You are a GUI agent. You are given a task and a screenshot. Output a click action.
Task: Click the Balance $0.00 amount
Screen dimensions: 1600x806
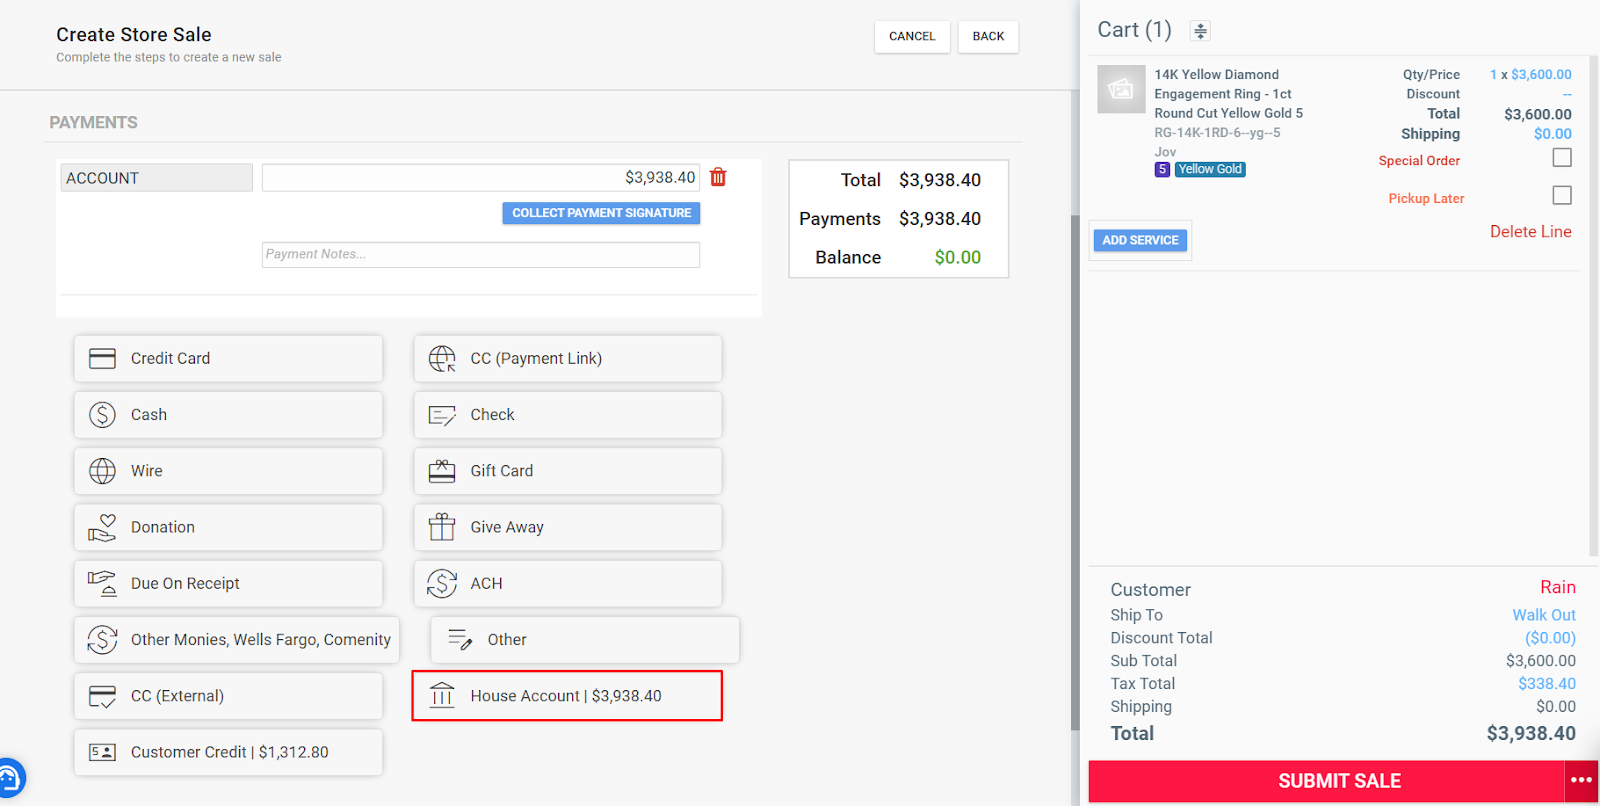(x=957, y=257)
